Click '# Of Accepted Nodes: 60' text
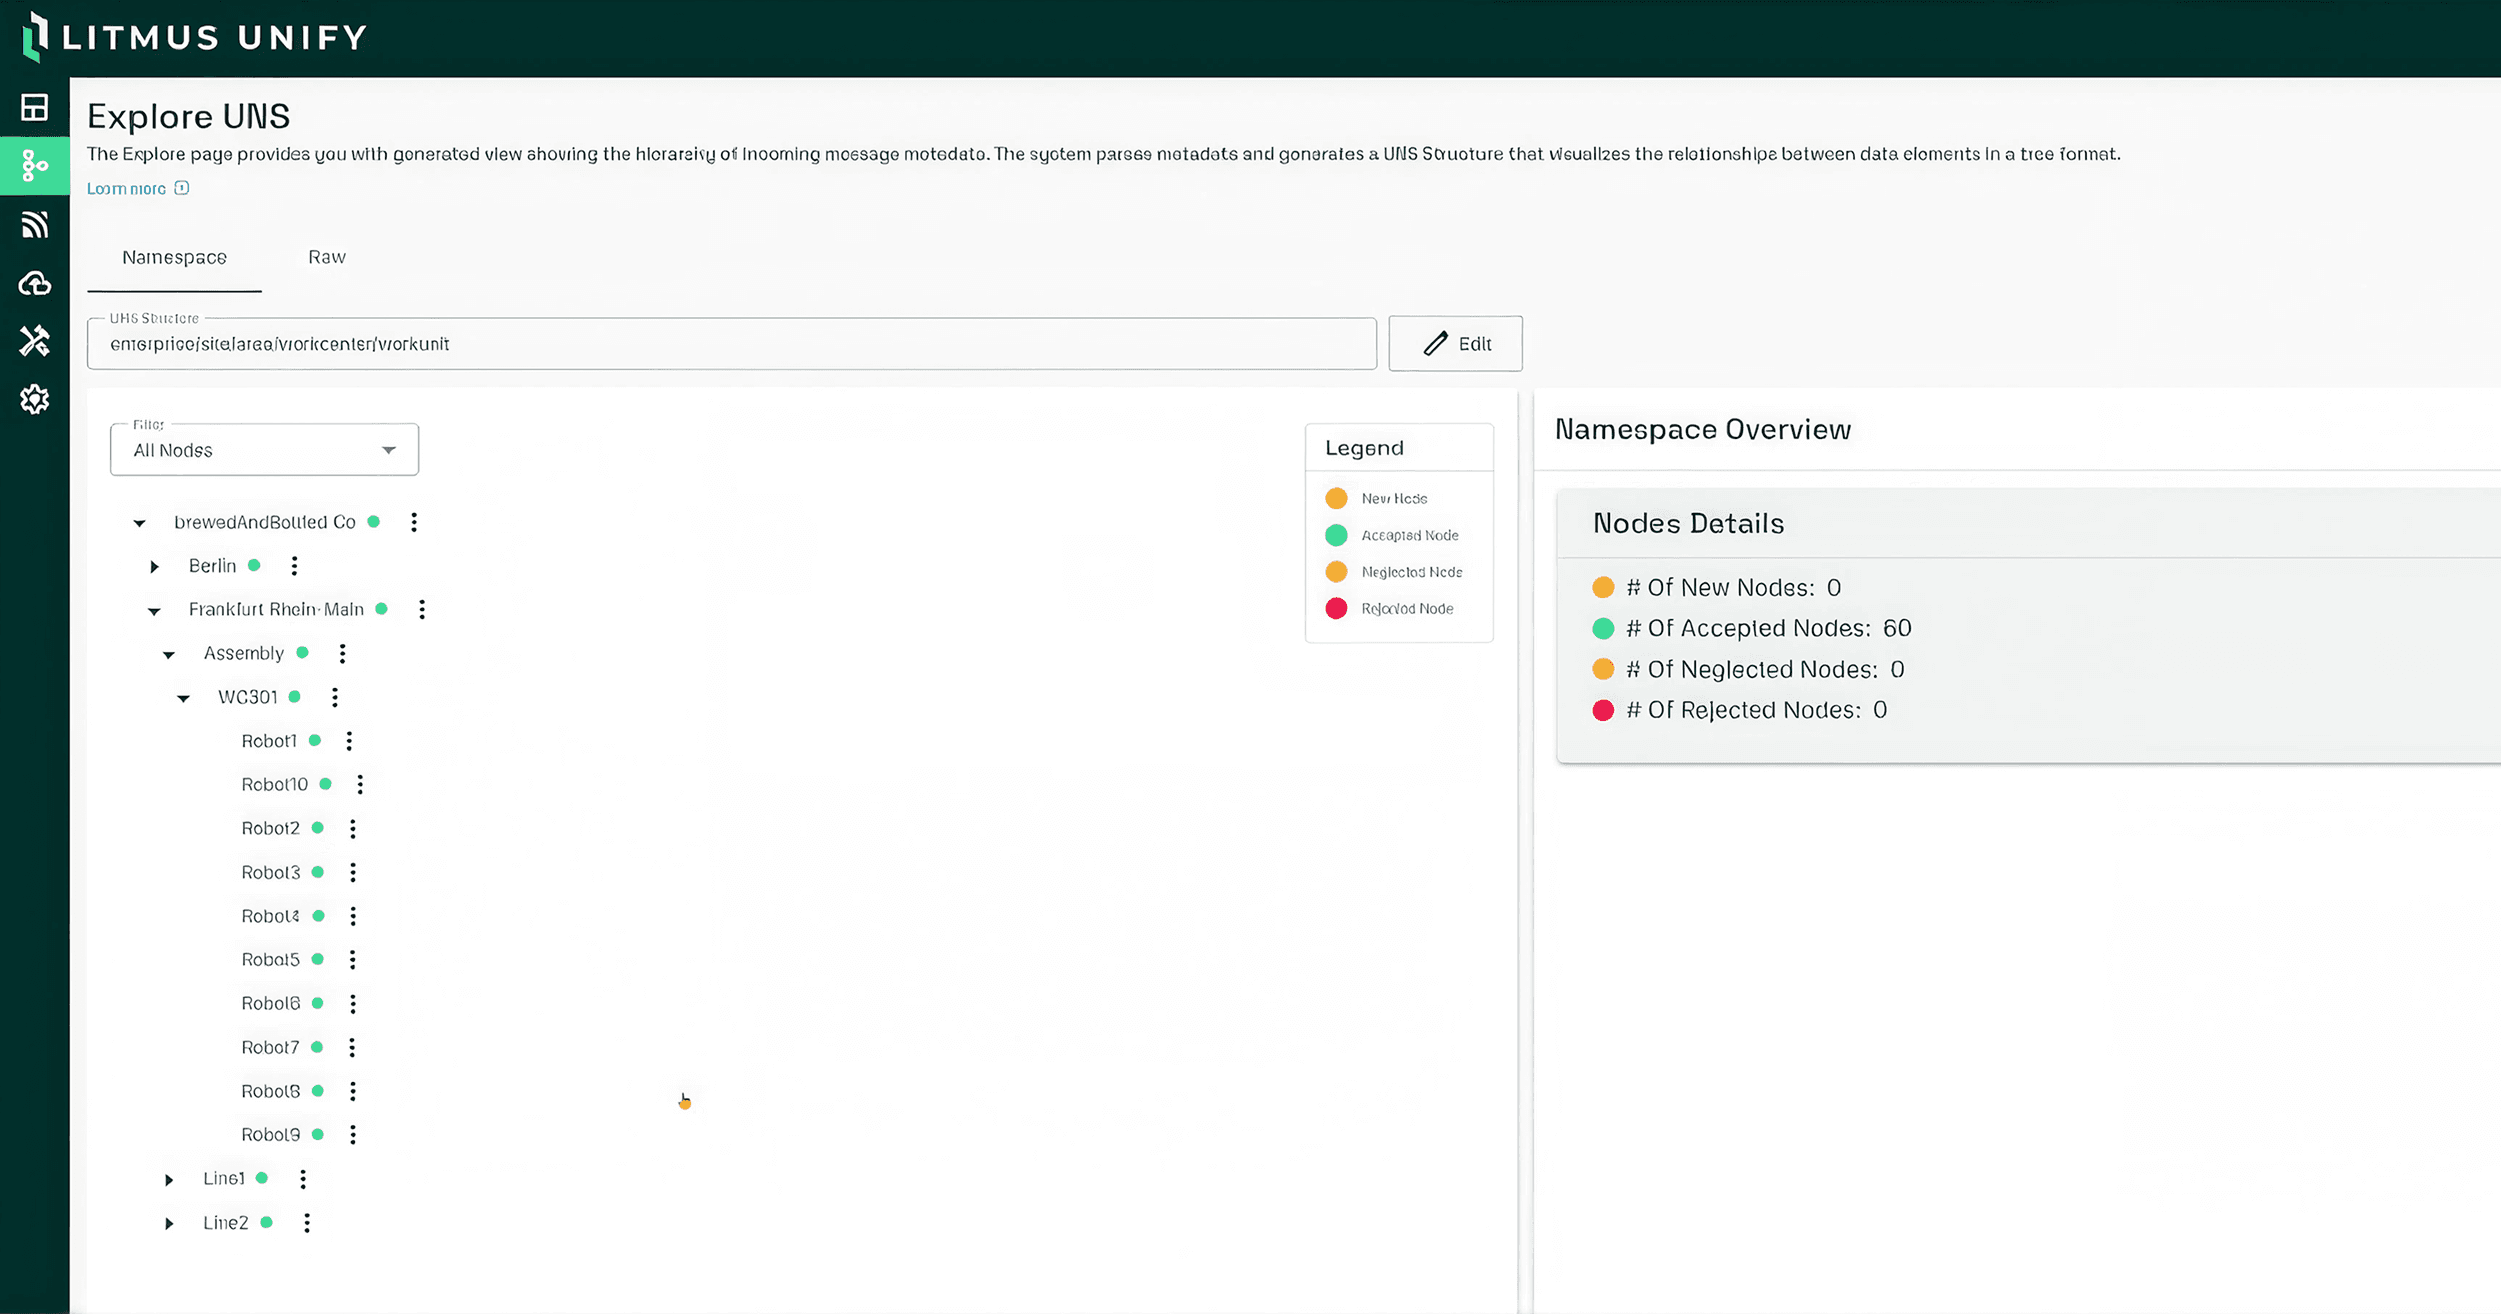The width and height of the screenshot is (2501, 1314). click(x=1768, y=628)
